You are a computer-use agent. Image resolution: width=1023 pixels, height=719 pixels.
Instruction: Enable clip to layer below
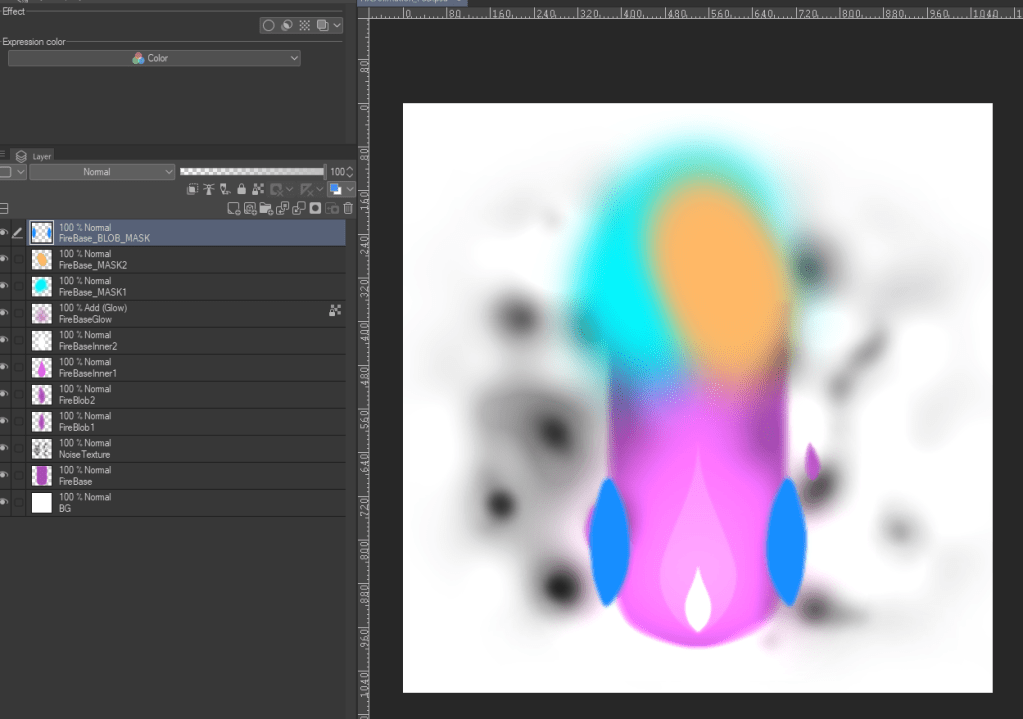193,189
